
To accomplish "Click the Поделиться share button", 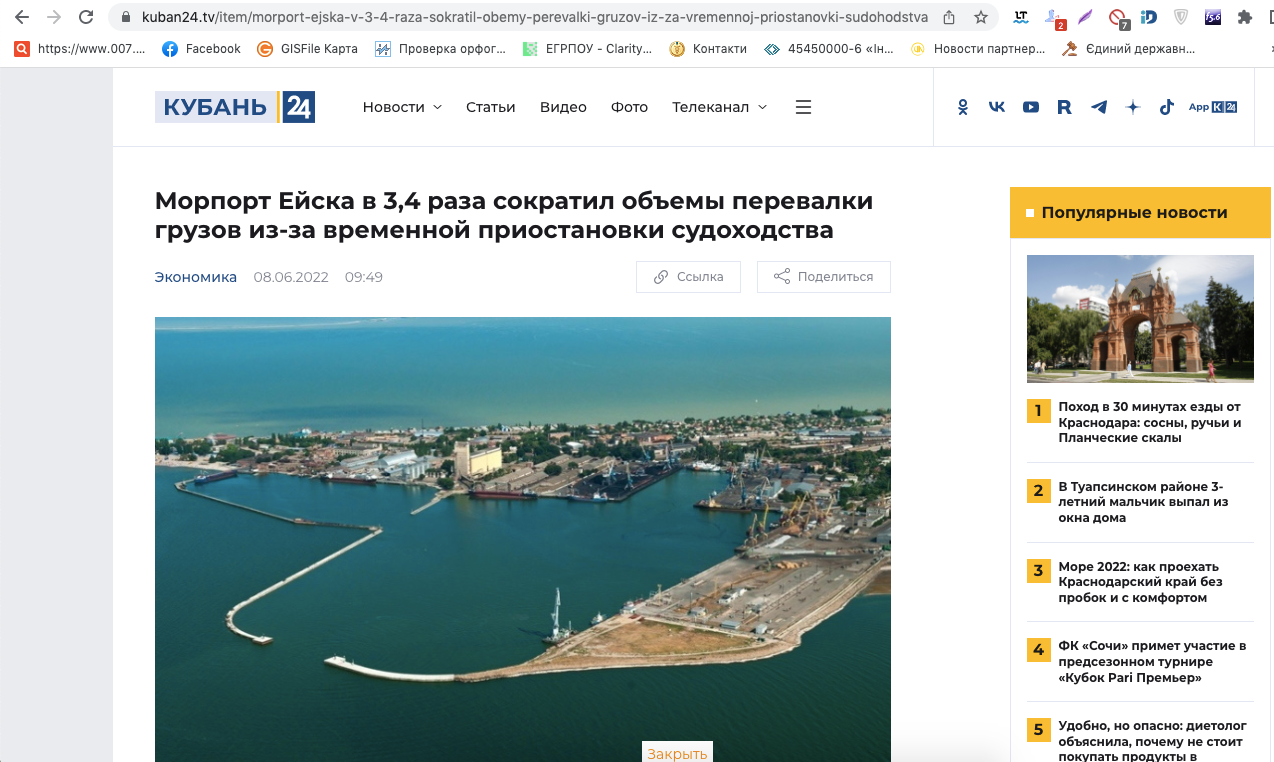I will click(x=823, y=277).
